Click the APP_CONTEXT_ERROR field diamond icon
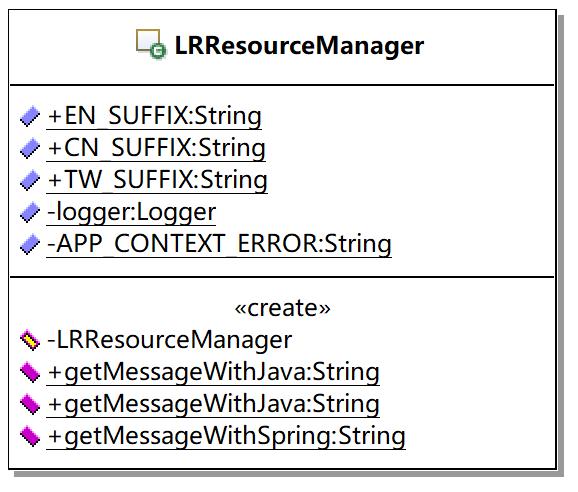The image size is (578, 492). tap(30, 244)
